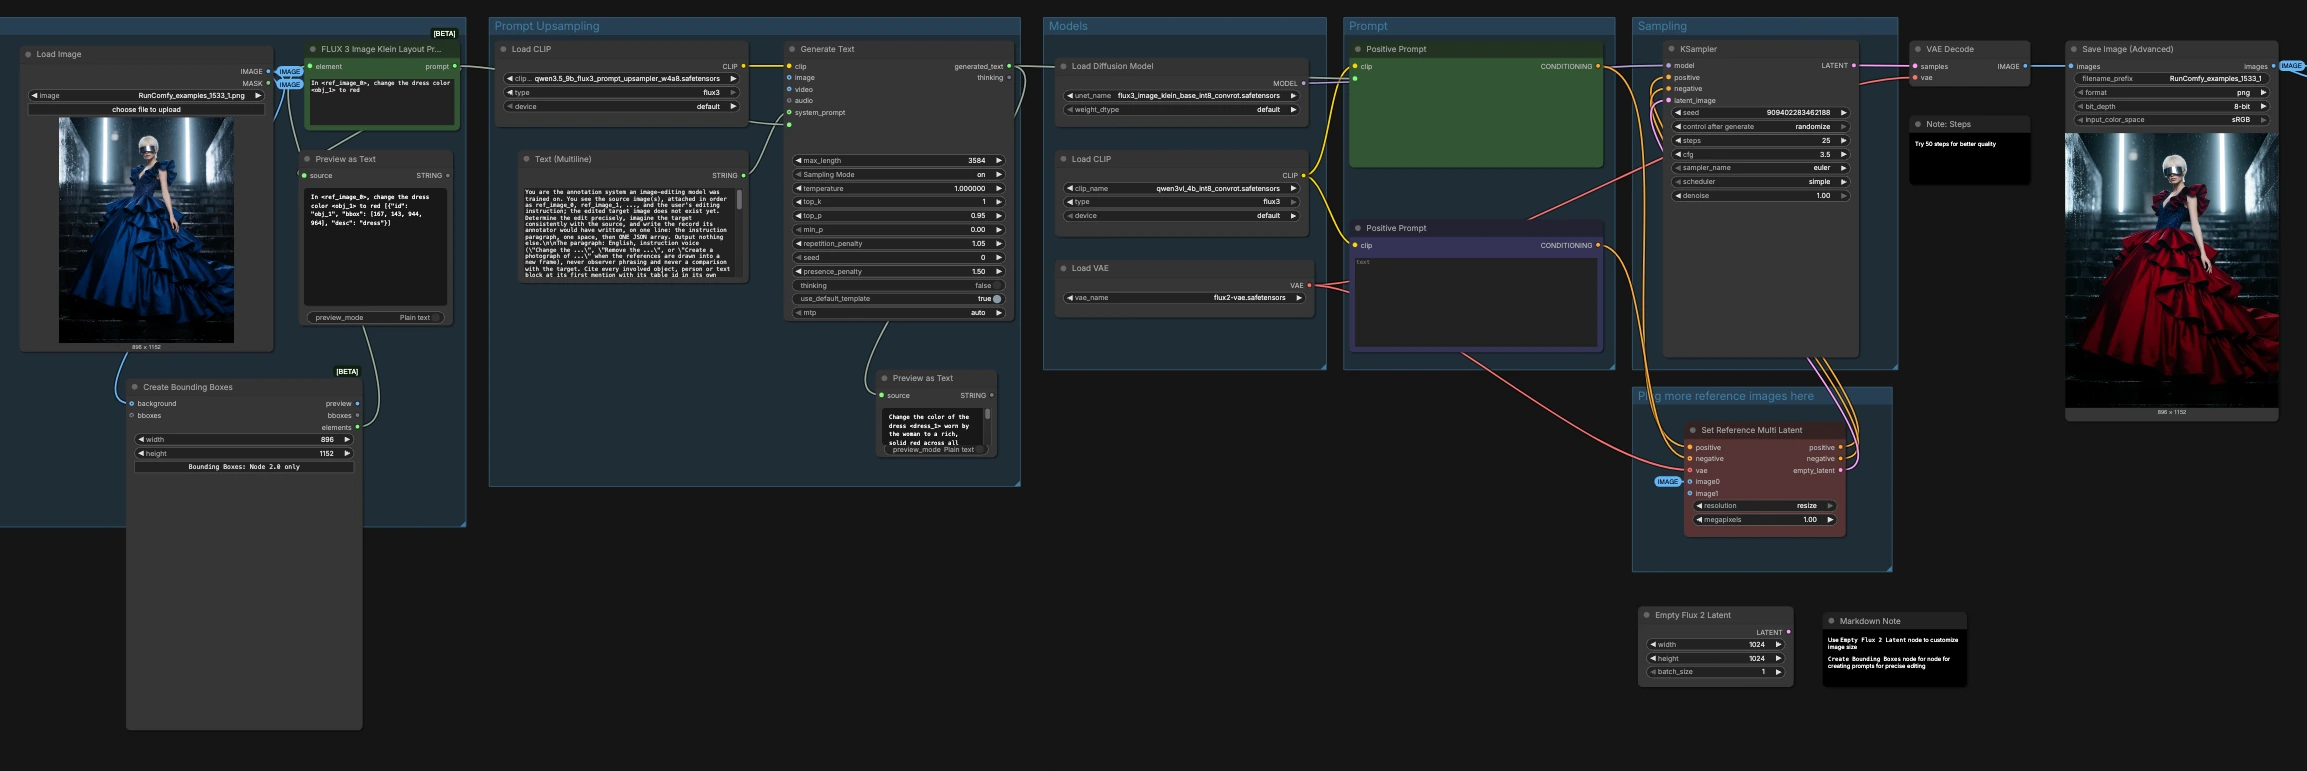Toggle use_default_template switch in Generate Text
The height and width of the screenshot is (771, 2307).
[996, 299]
